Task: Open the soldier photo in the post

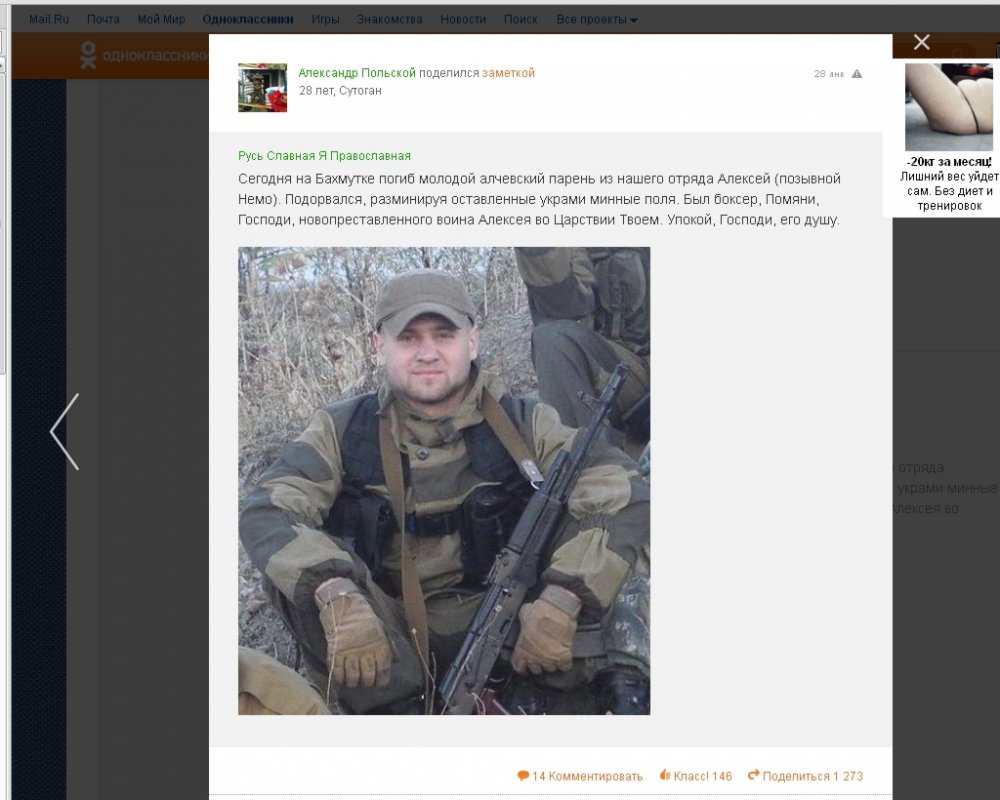Action: [x=444, y=480]
